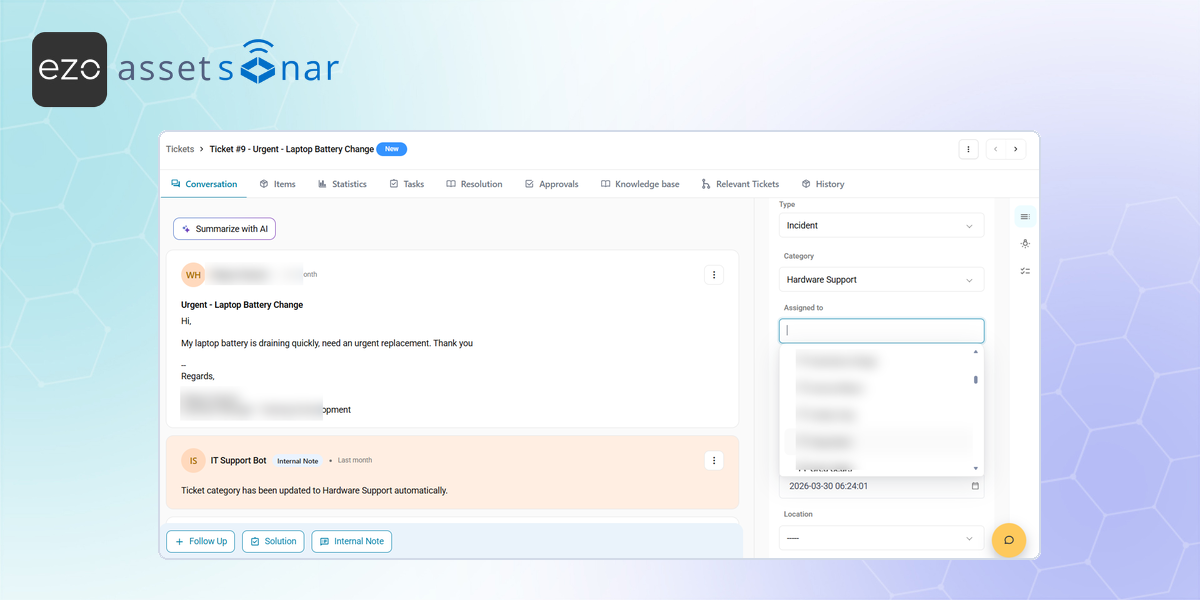This screenshot has height=600, width=1200.
Task: Switch to the Approvals tab
Action: click(x=551, y=184)
